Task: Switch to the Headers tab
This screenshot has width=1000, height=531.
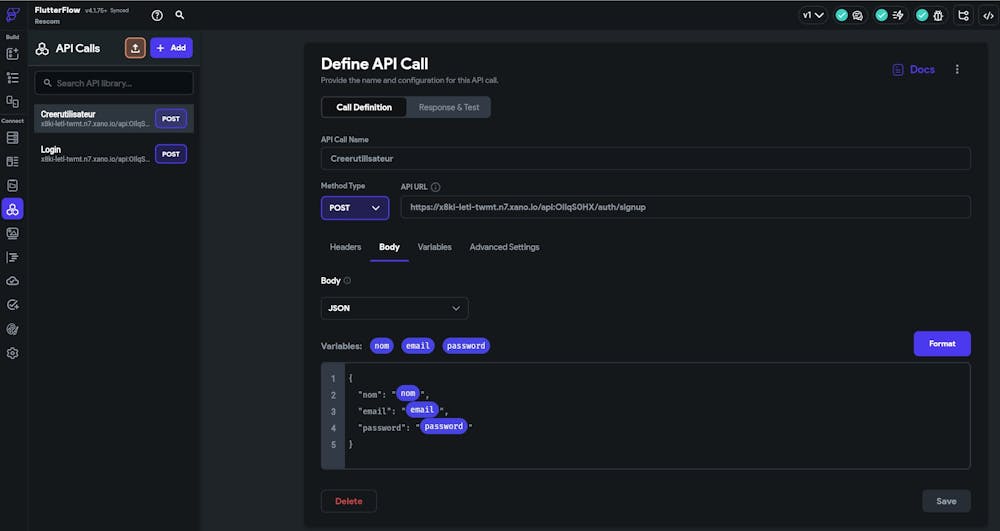Action: (345, 247)
